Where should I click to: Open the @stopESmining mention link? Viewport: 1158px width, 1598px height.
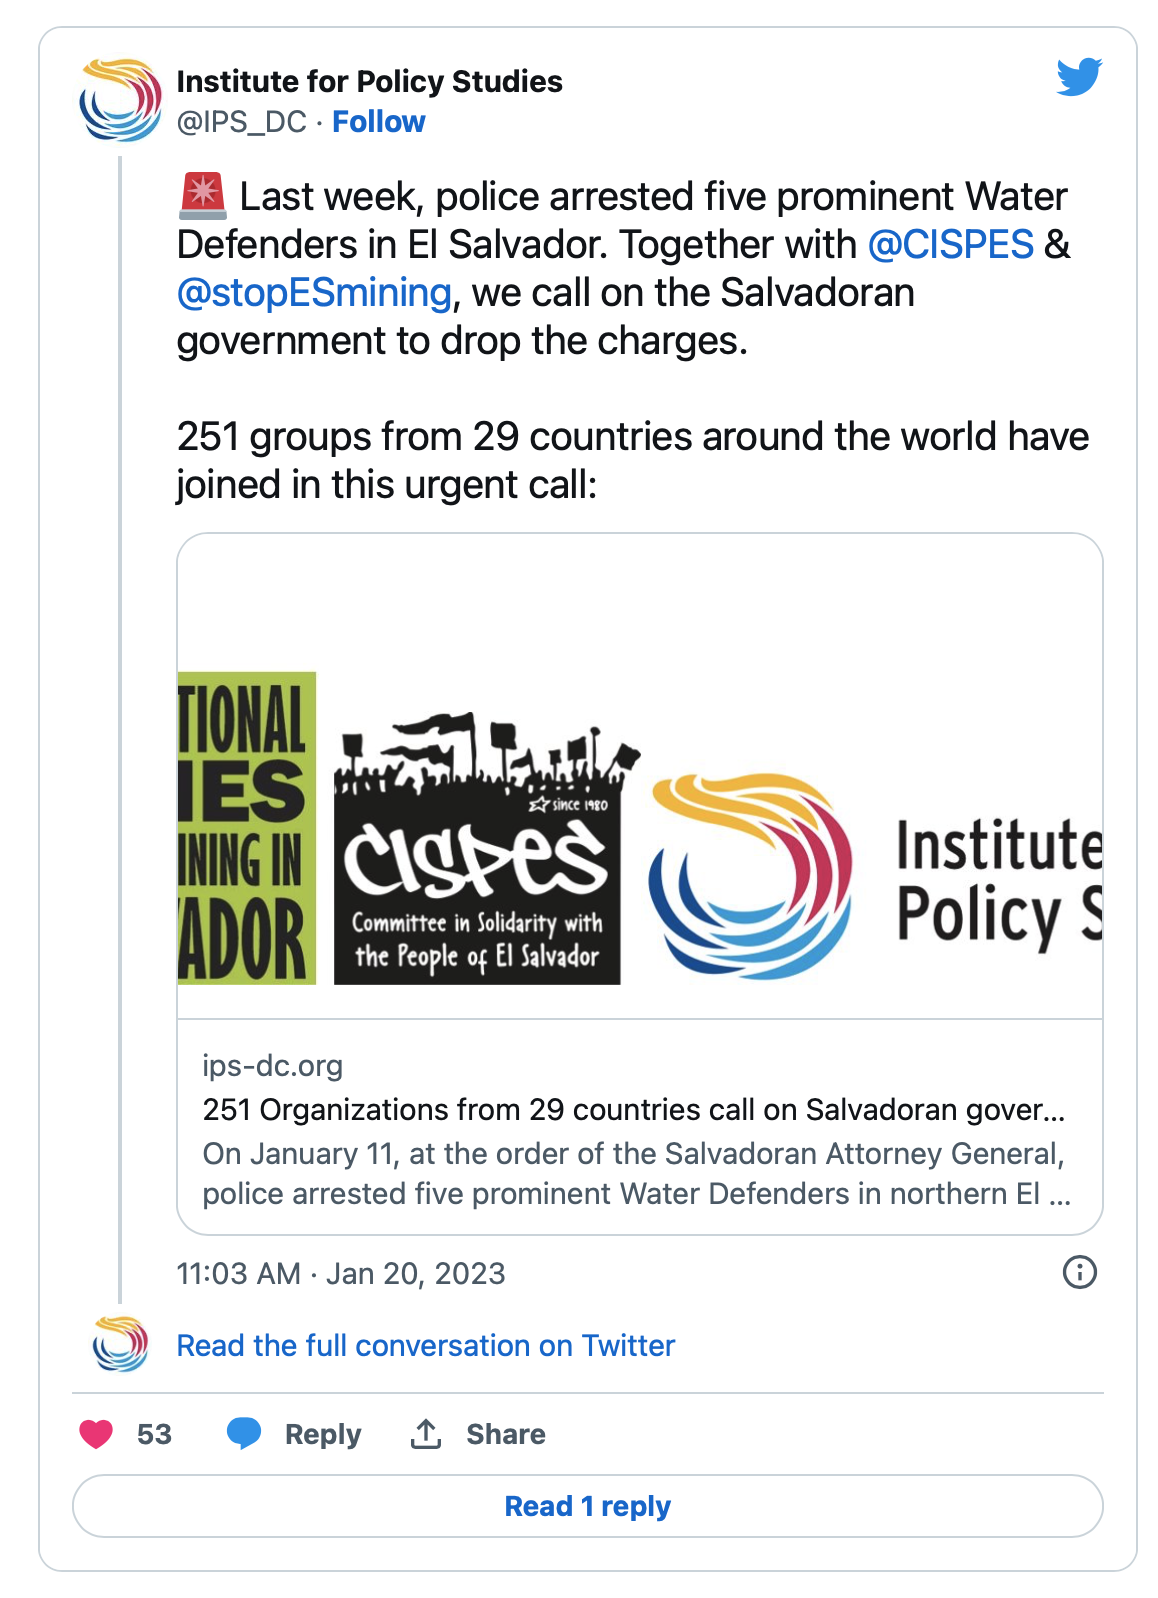coord(314,293)
